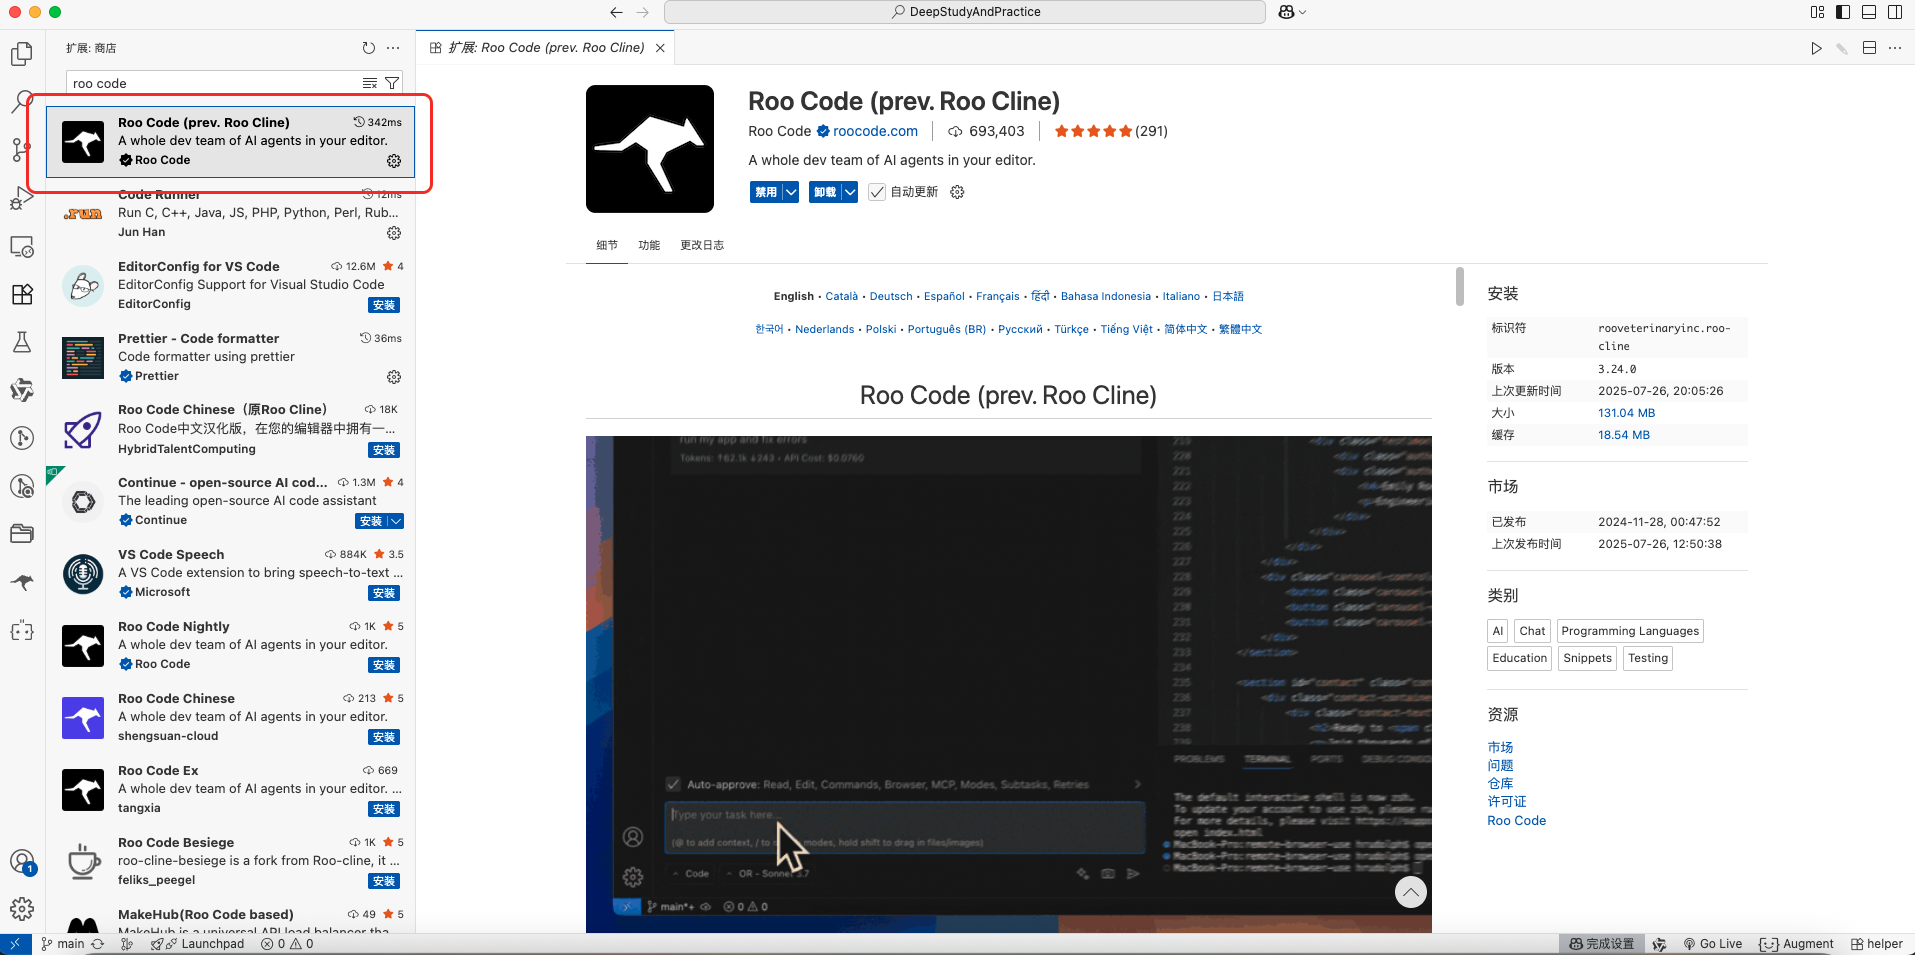Click the extension search input field
This screenshot has height=955, width=1915.
click(x=215, y=83)
